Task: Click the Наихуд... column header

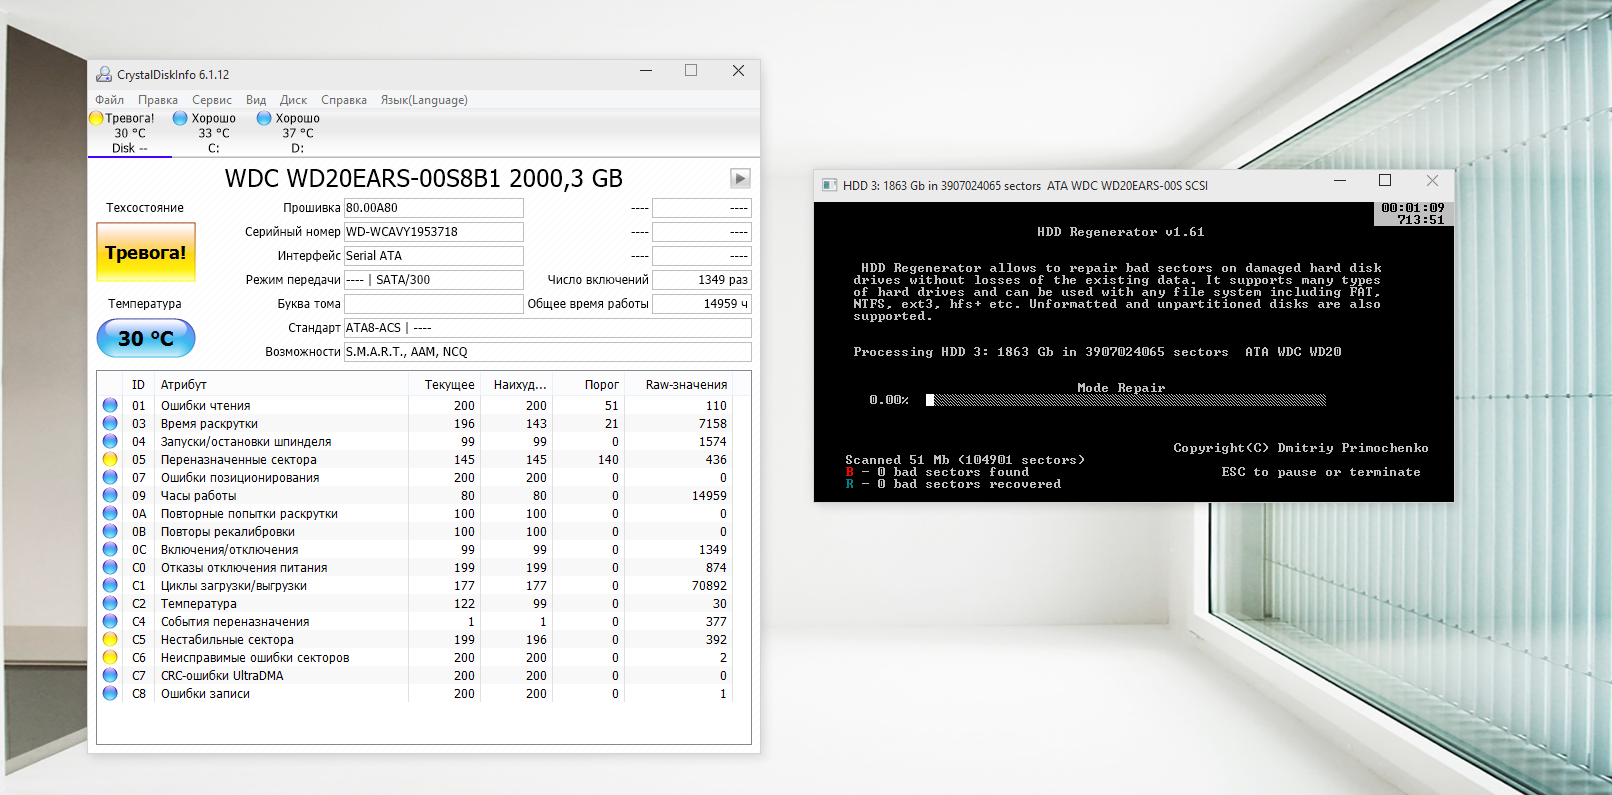Action: (x=516, y=385)
